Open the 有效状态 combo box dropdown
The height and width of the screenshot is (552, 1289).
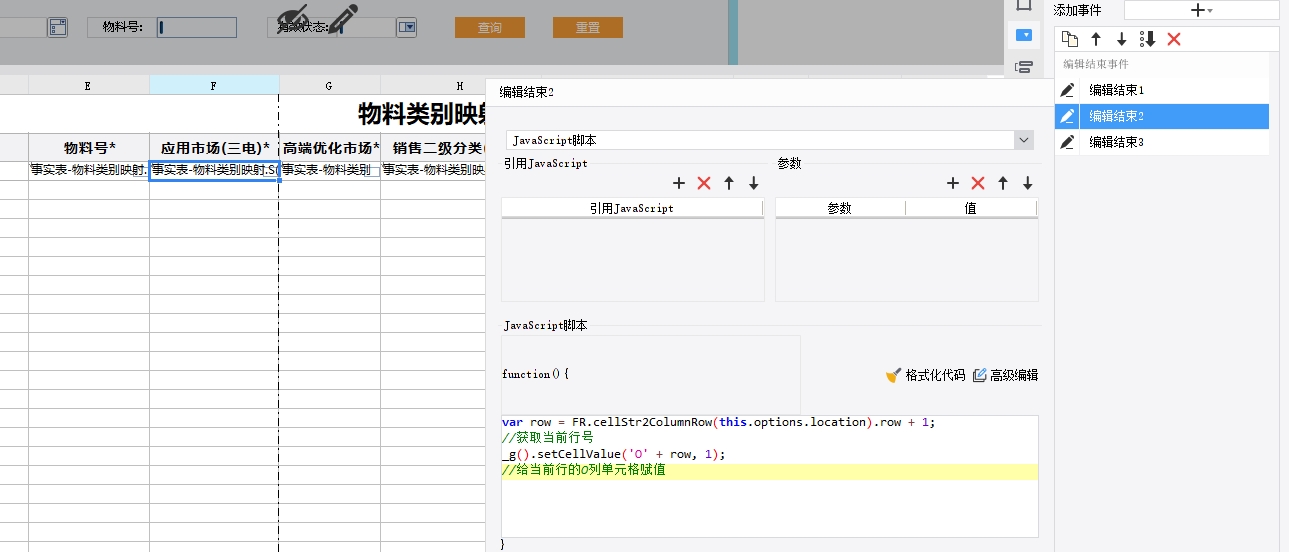coord(407,27)
